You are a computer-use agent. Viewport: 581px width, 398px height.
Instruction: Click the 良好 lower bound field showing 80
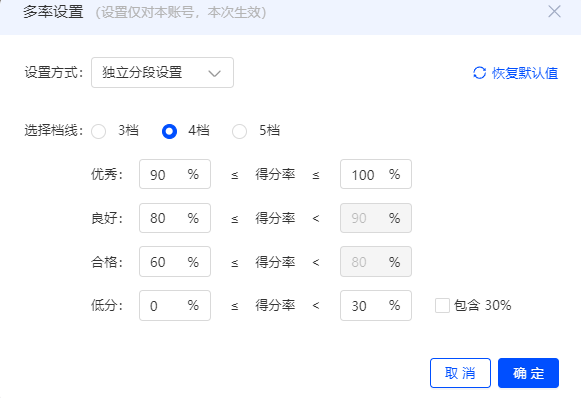tap(175, 218)
